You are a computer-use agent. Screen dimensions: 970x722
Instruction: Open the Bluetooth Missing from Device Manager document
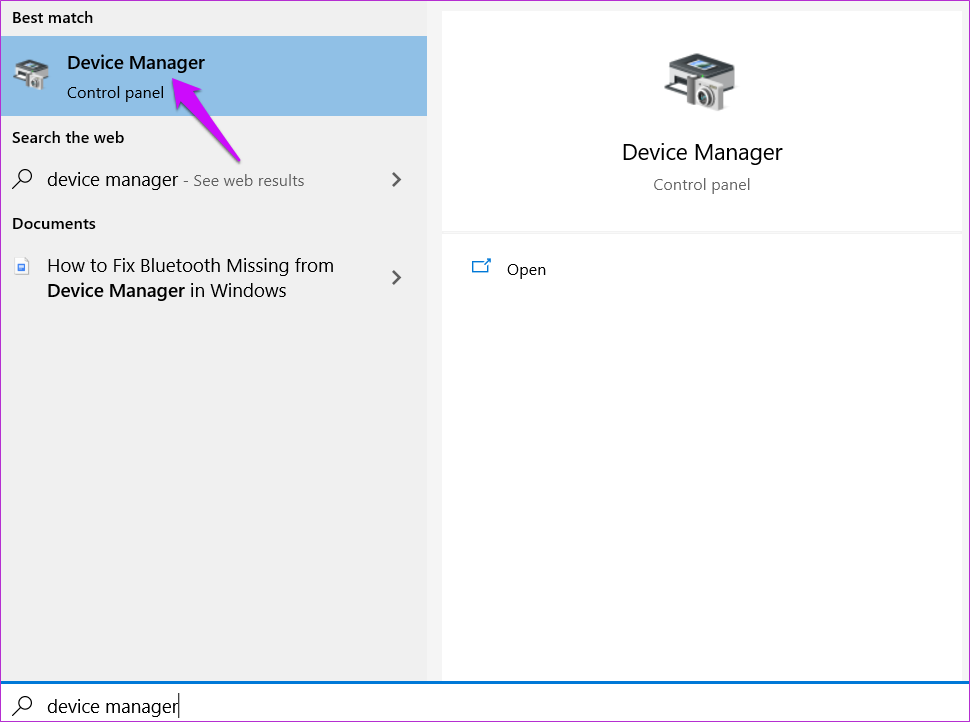[190, 278]
